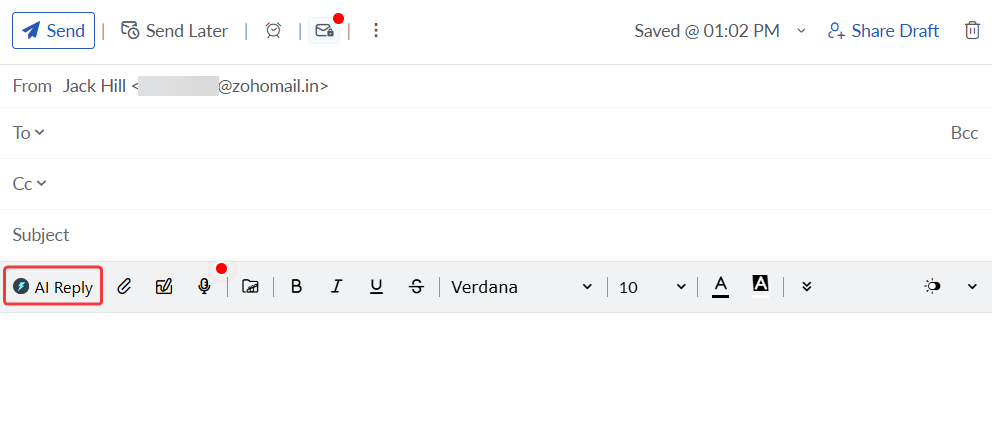The height and width of the screenshot is (431, 992).
Task: Start voice dictation with the microphone icon
Action: tap(204, 287)
